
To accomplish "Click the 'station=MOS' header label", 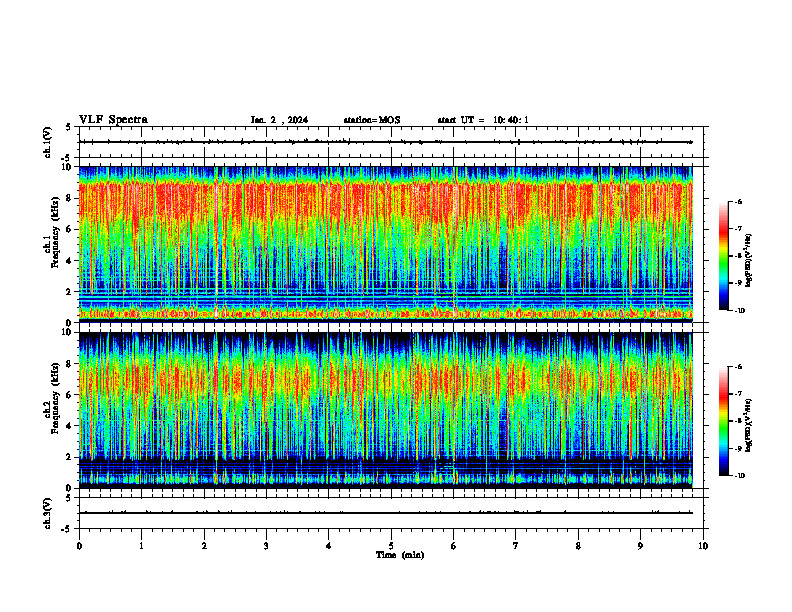I will [372, 120].
